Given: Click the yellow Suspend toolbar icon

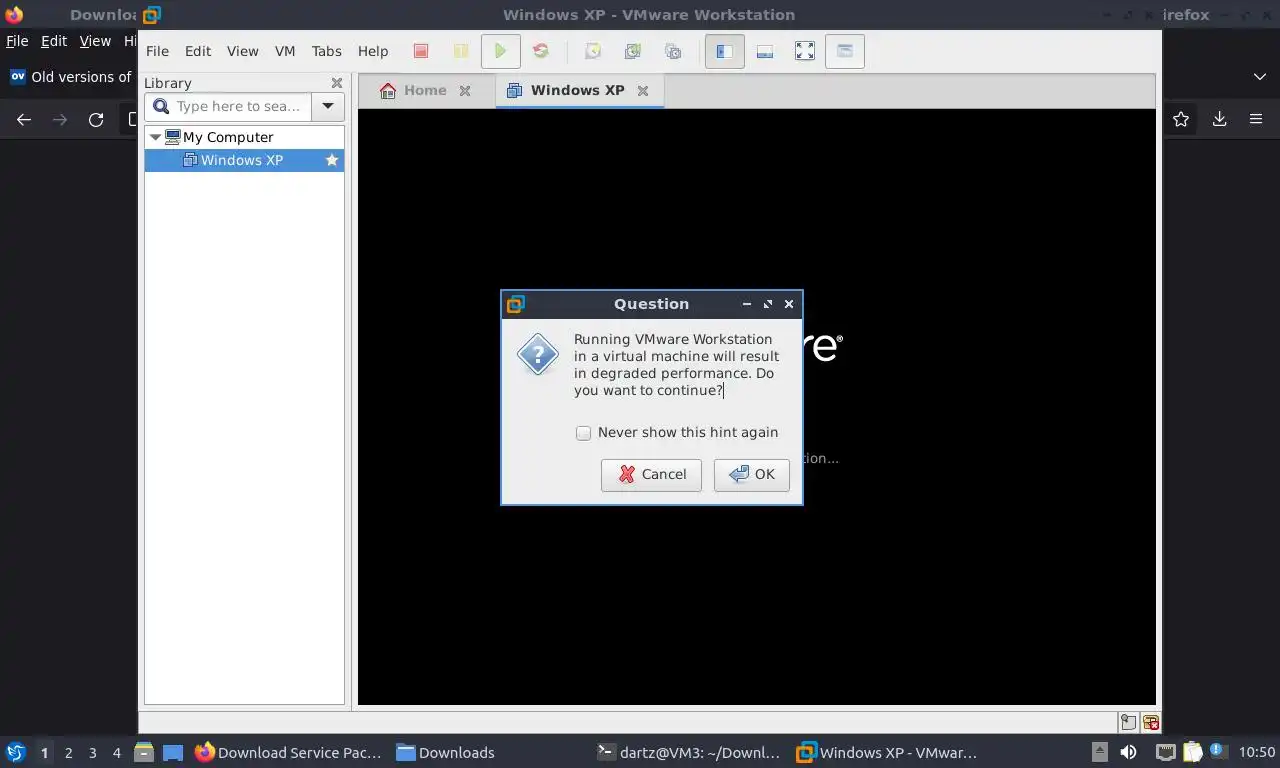Looking at the screenshot, I should click(x=461, y=51).
